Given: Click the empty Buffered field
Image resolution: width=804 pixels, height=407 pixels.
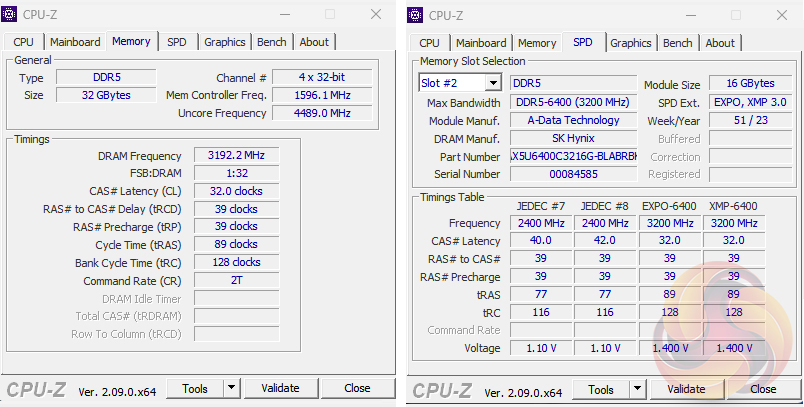Looking at the screenshot, I should pos(750,138).
